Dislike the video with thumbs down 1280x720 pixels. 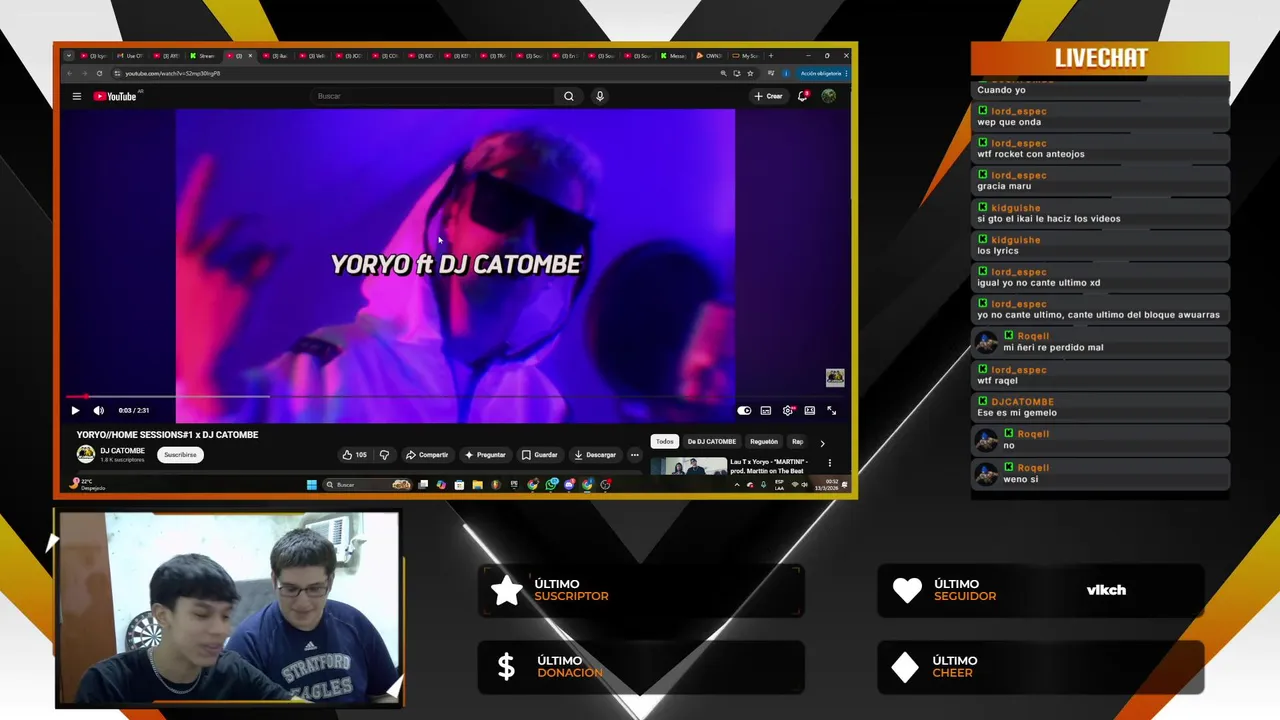pos(384,455)
